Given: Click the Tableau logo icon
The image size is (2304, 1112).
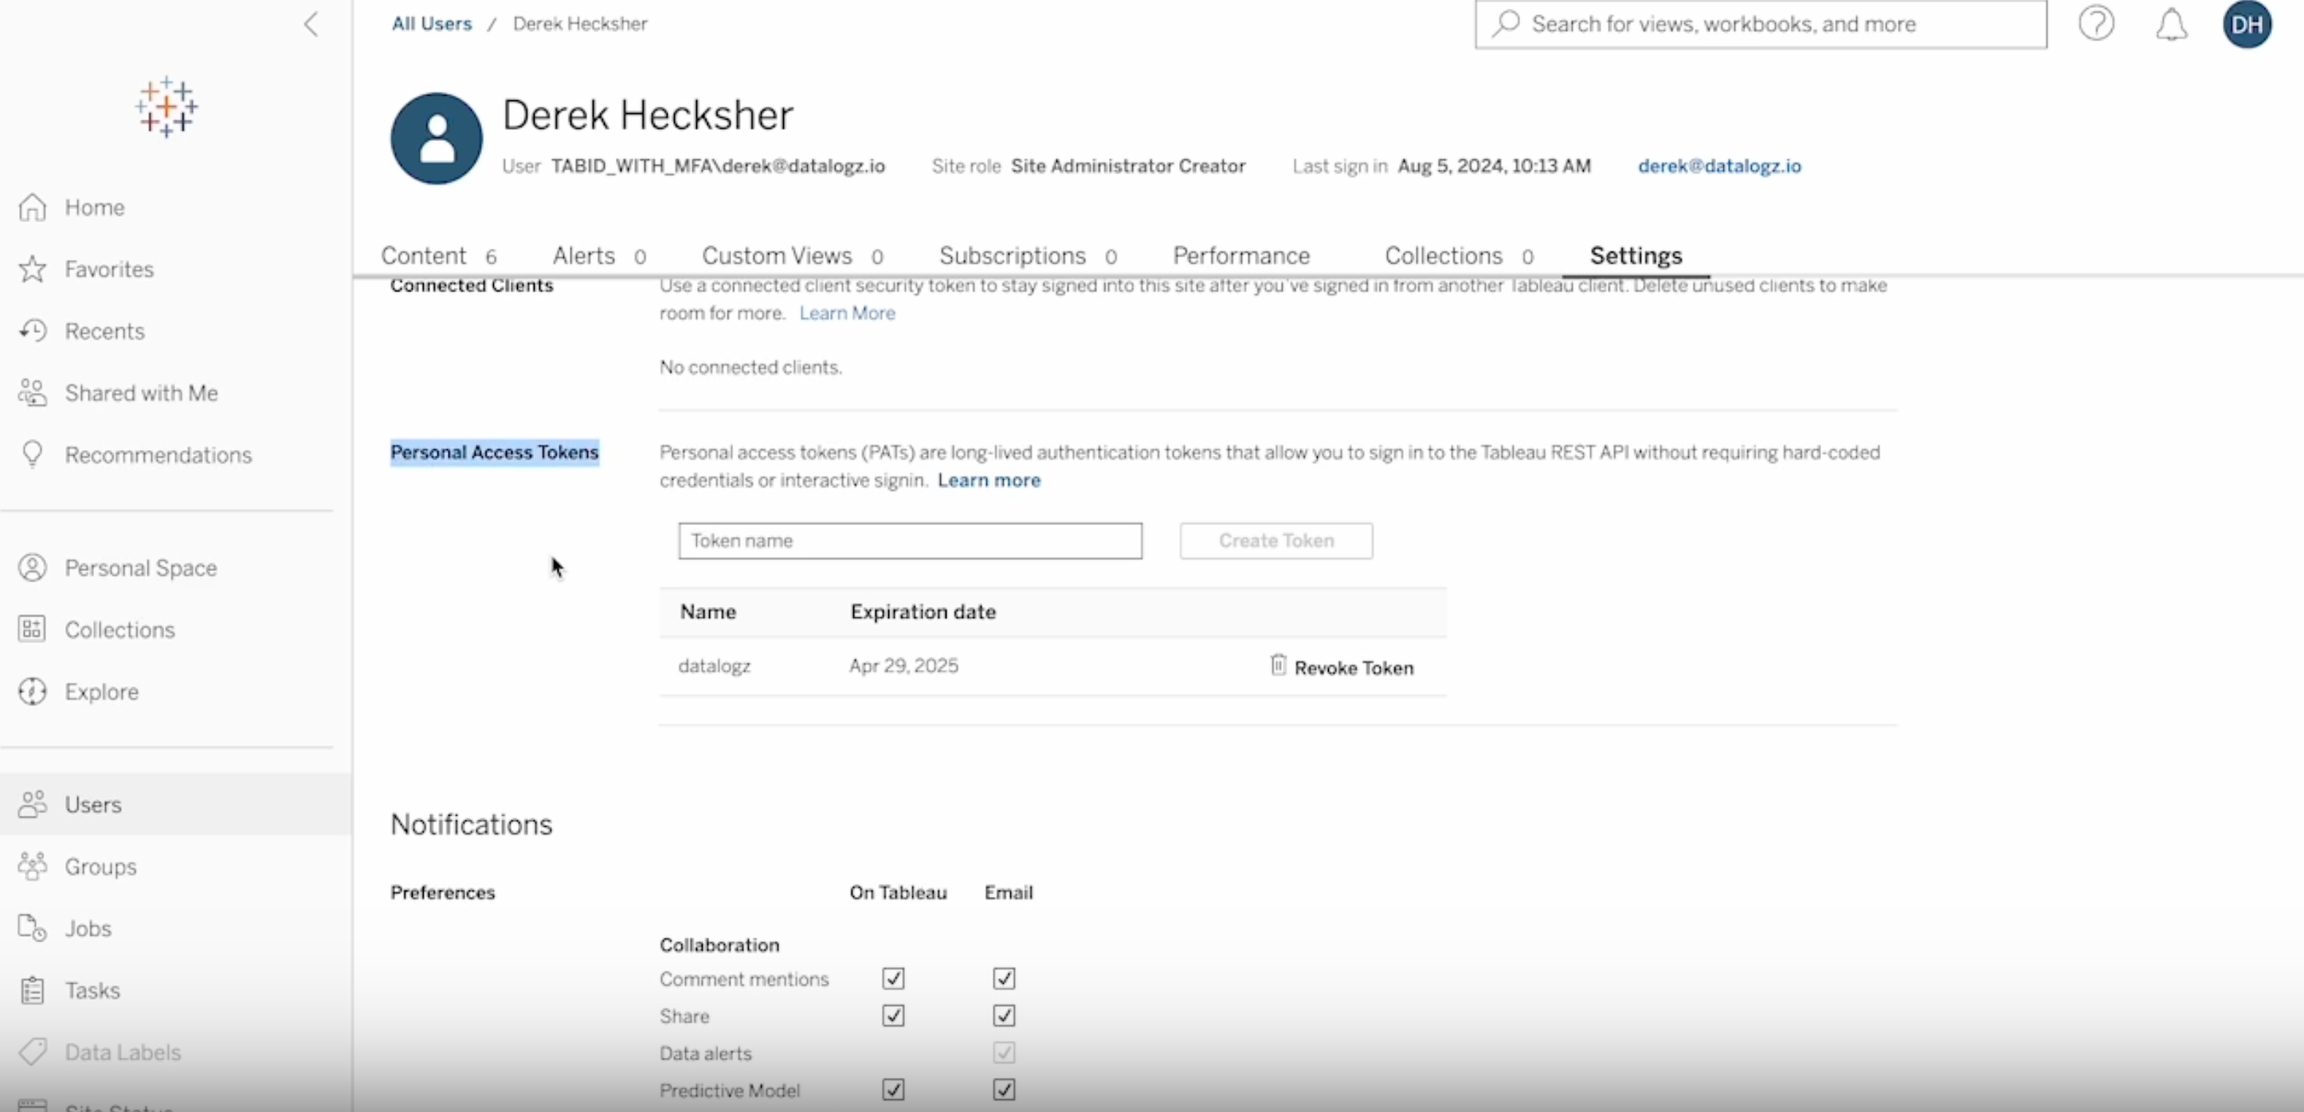Looking at the screenshot, I should pos(167,106).
